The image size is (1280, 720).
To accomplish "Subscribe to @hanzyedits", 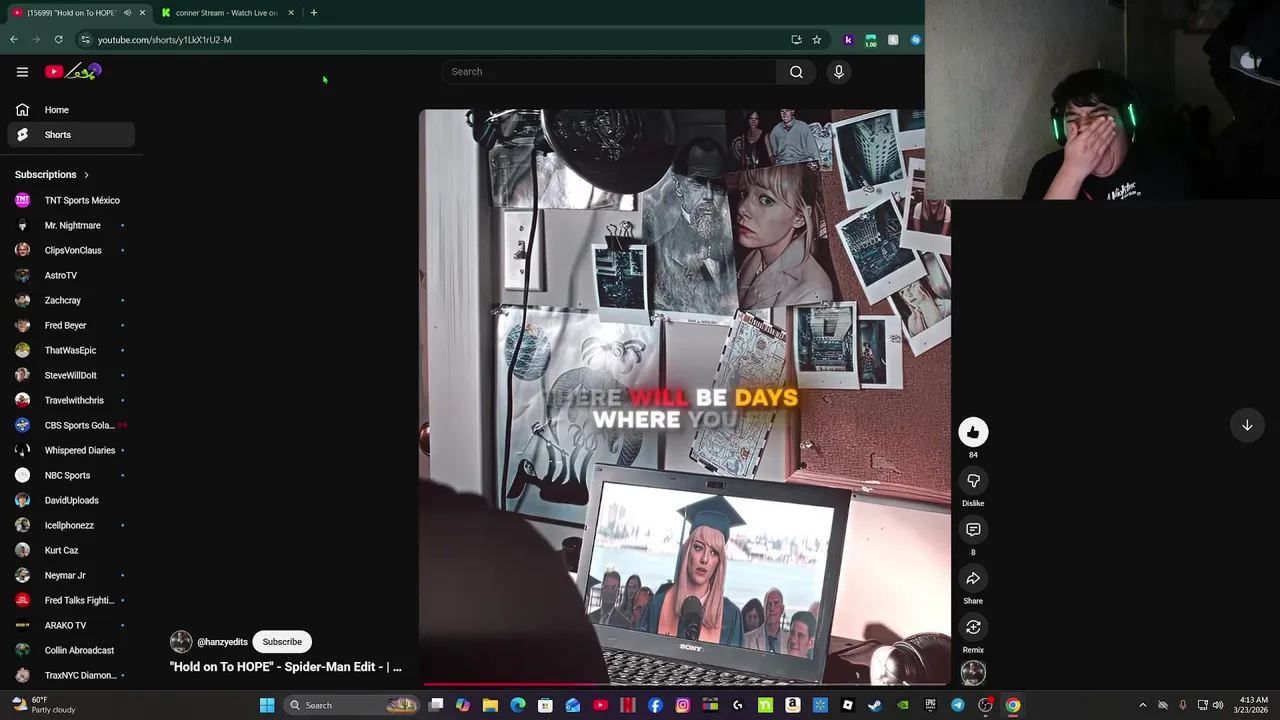I will (282, 642).
